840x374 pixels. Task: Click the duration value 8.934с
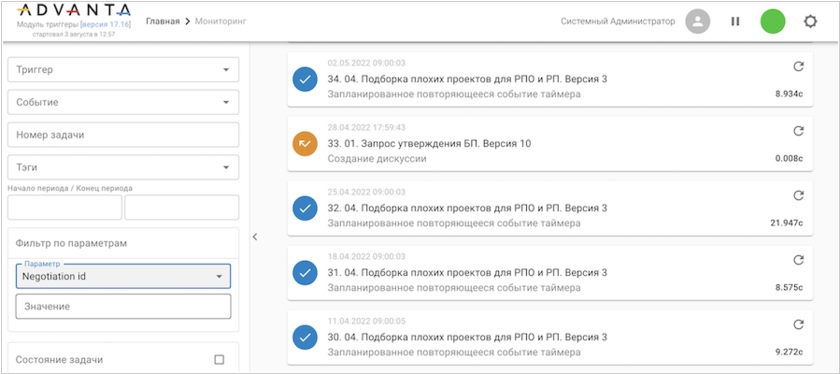coord(789,94)
